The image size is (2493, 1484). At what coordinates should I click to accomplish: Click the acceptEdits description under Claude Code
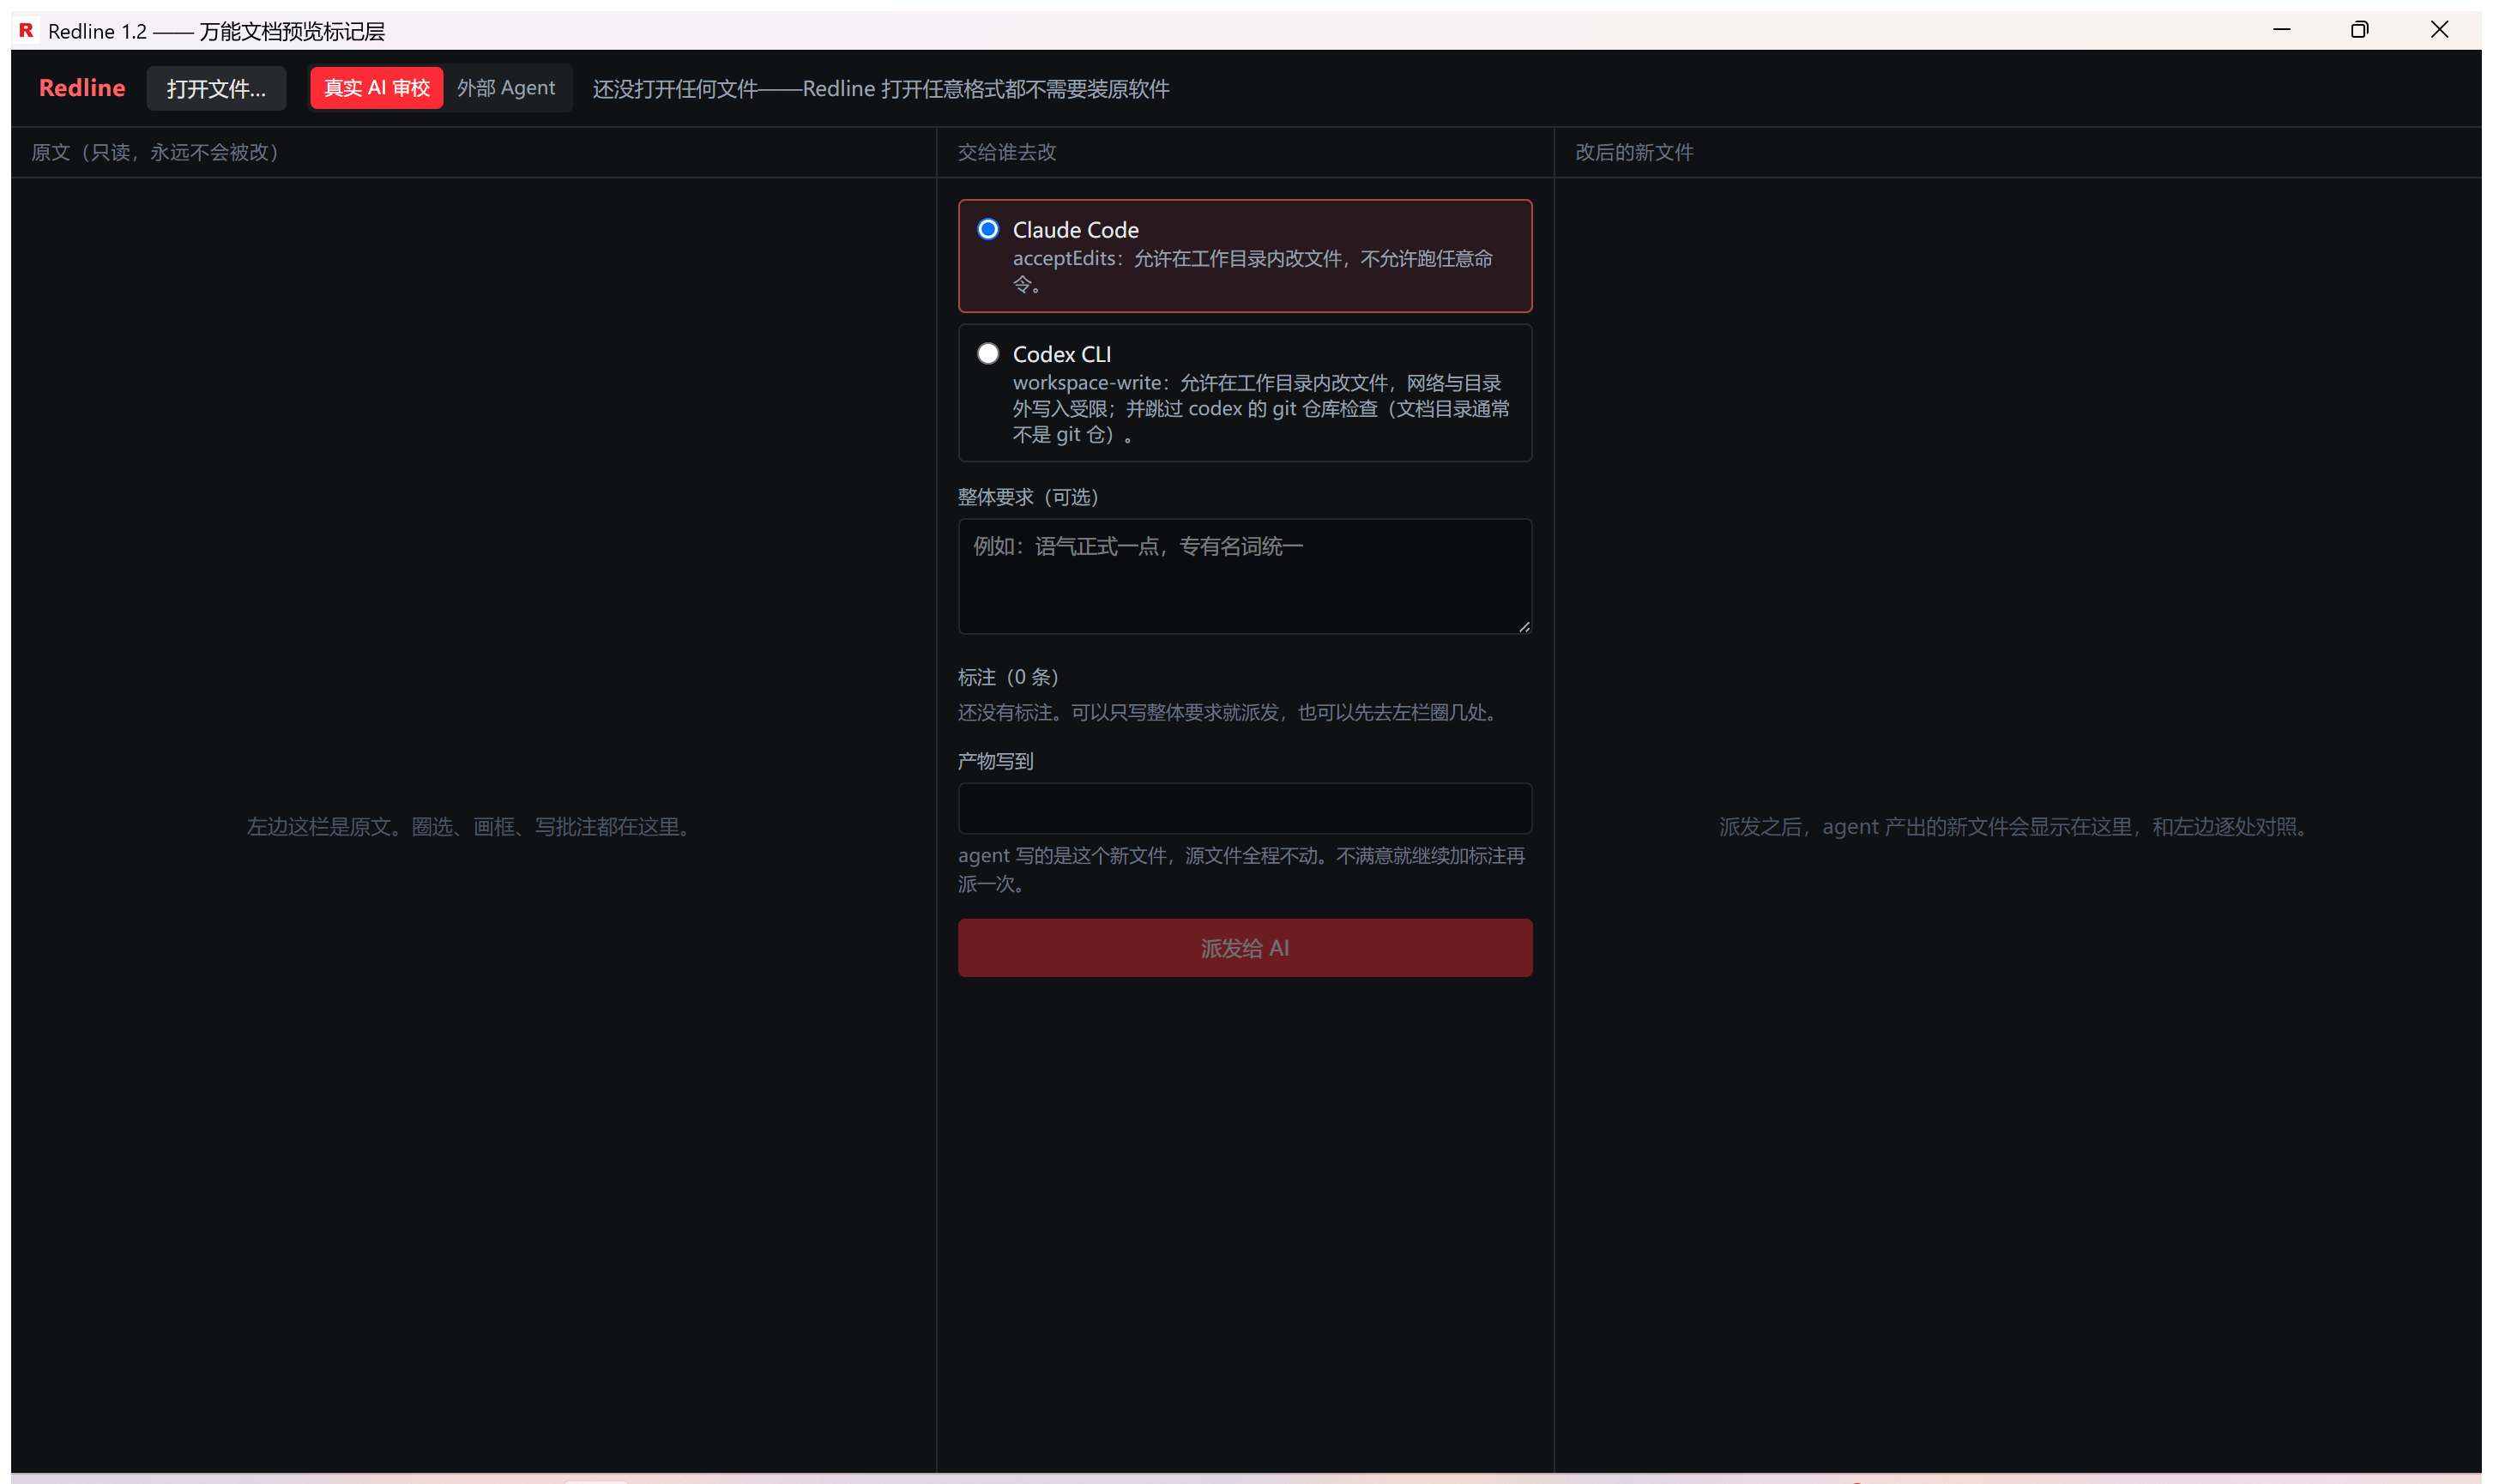click(x=1253, y=271)
